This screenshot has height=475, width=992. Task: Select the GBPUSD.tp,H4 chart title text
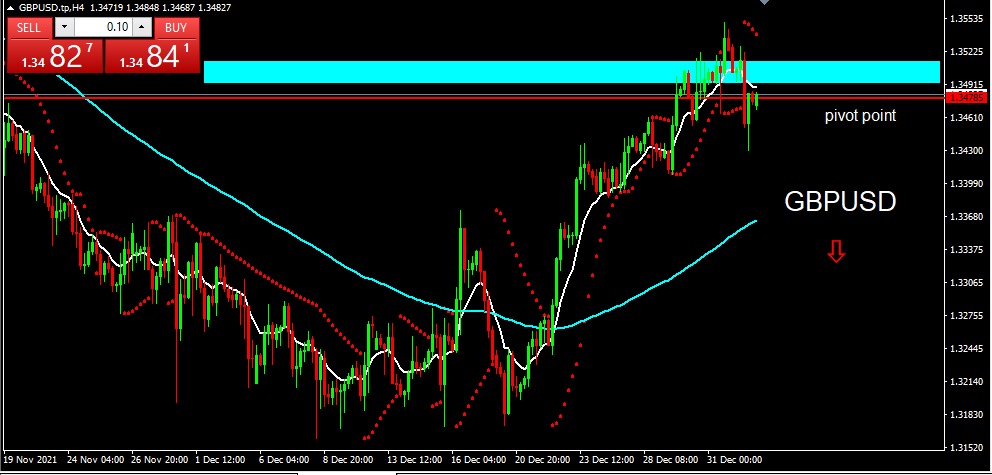(51, 8)
